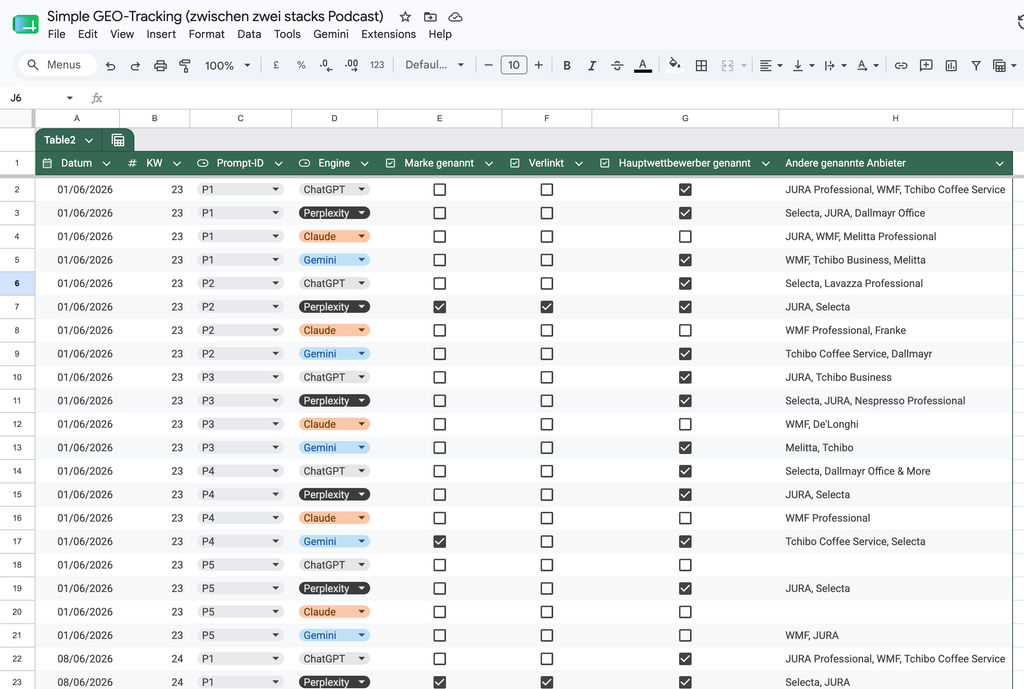Uncheck Verlinkt checkbox in row 7

[547, 307]
